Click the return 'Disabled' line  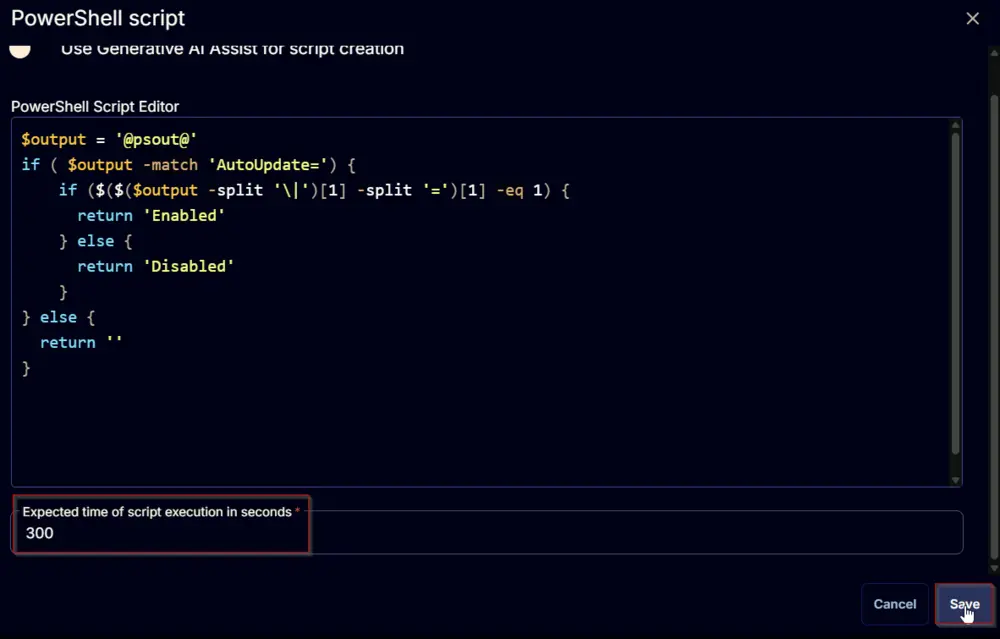[156, 266]
